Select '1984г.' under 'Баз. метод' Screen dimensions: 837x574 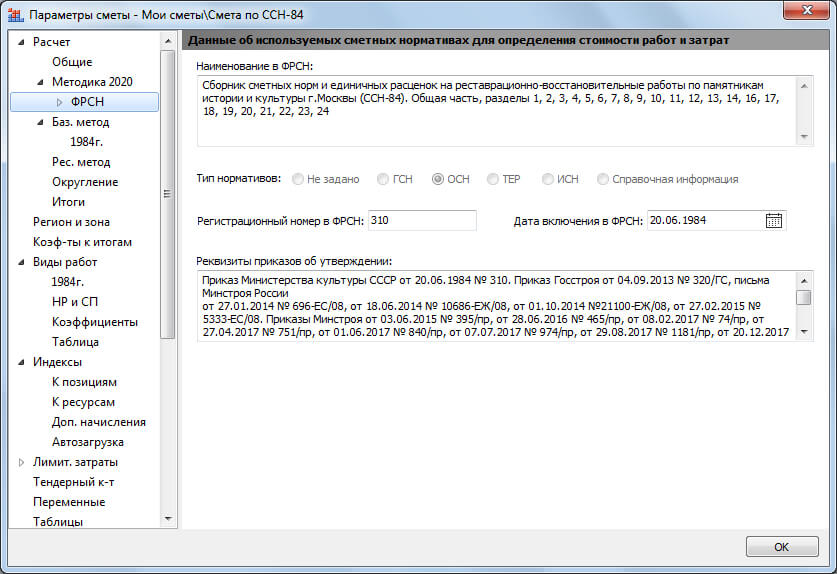86,142
